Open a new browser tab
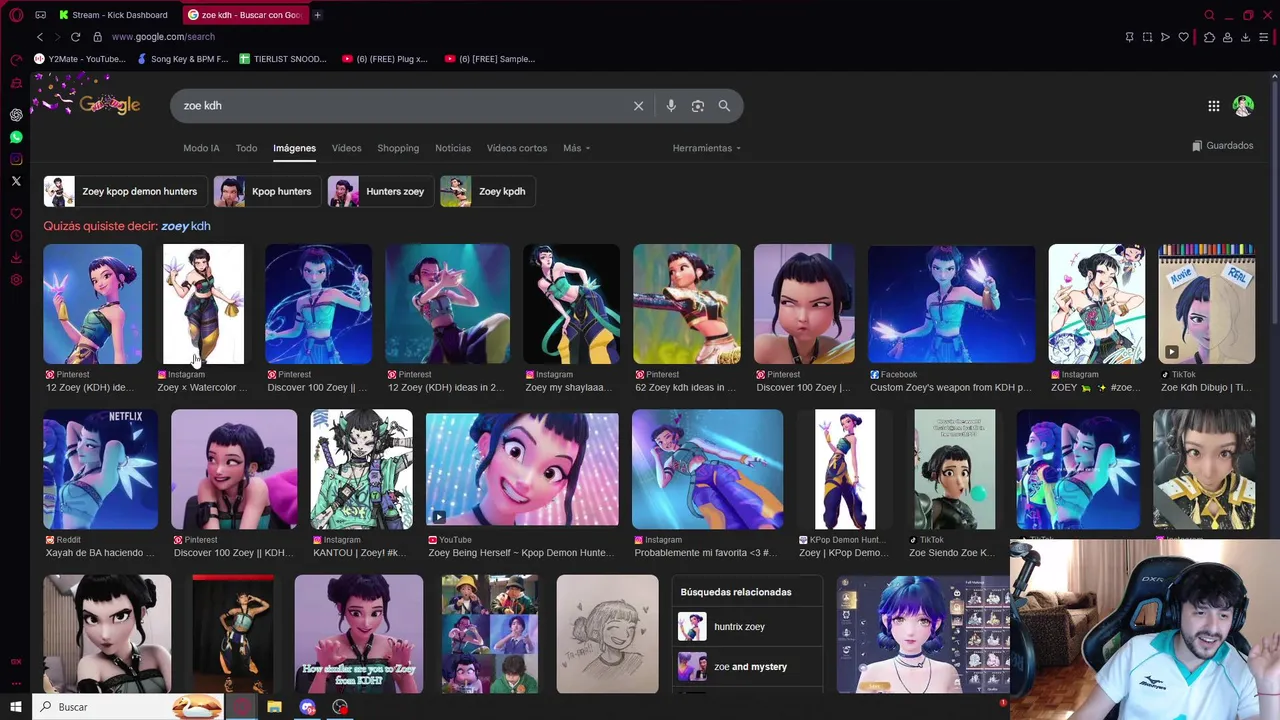The width and height of the screenshot is (1280, 720). 317,15
